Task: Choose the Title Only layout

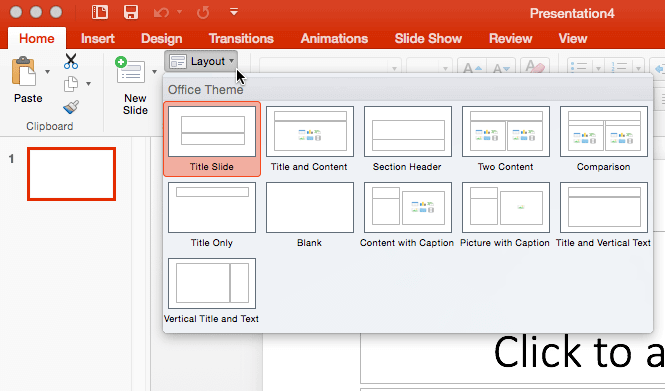Action: [212, 215]
